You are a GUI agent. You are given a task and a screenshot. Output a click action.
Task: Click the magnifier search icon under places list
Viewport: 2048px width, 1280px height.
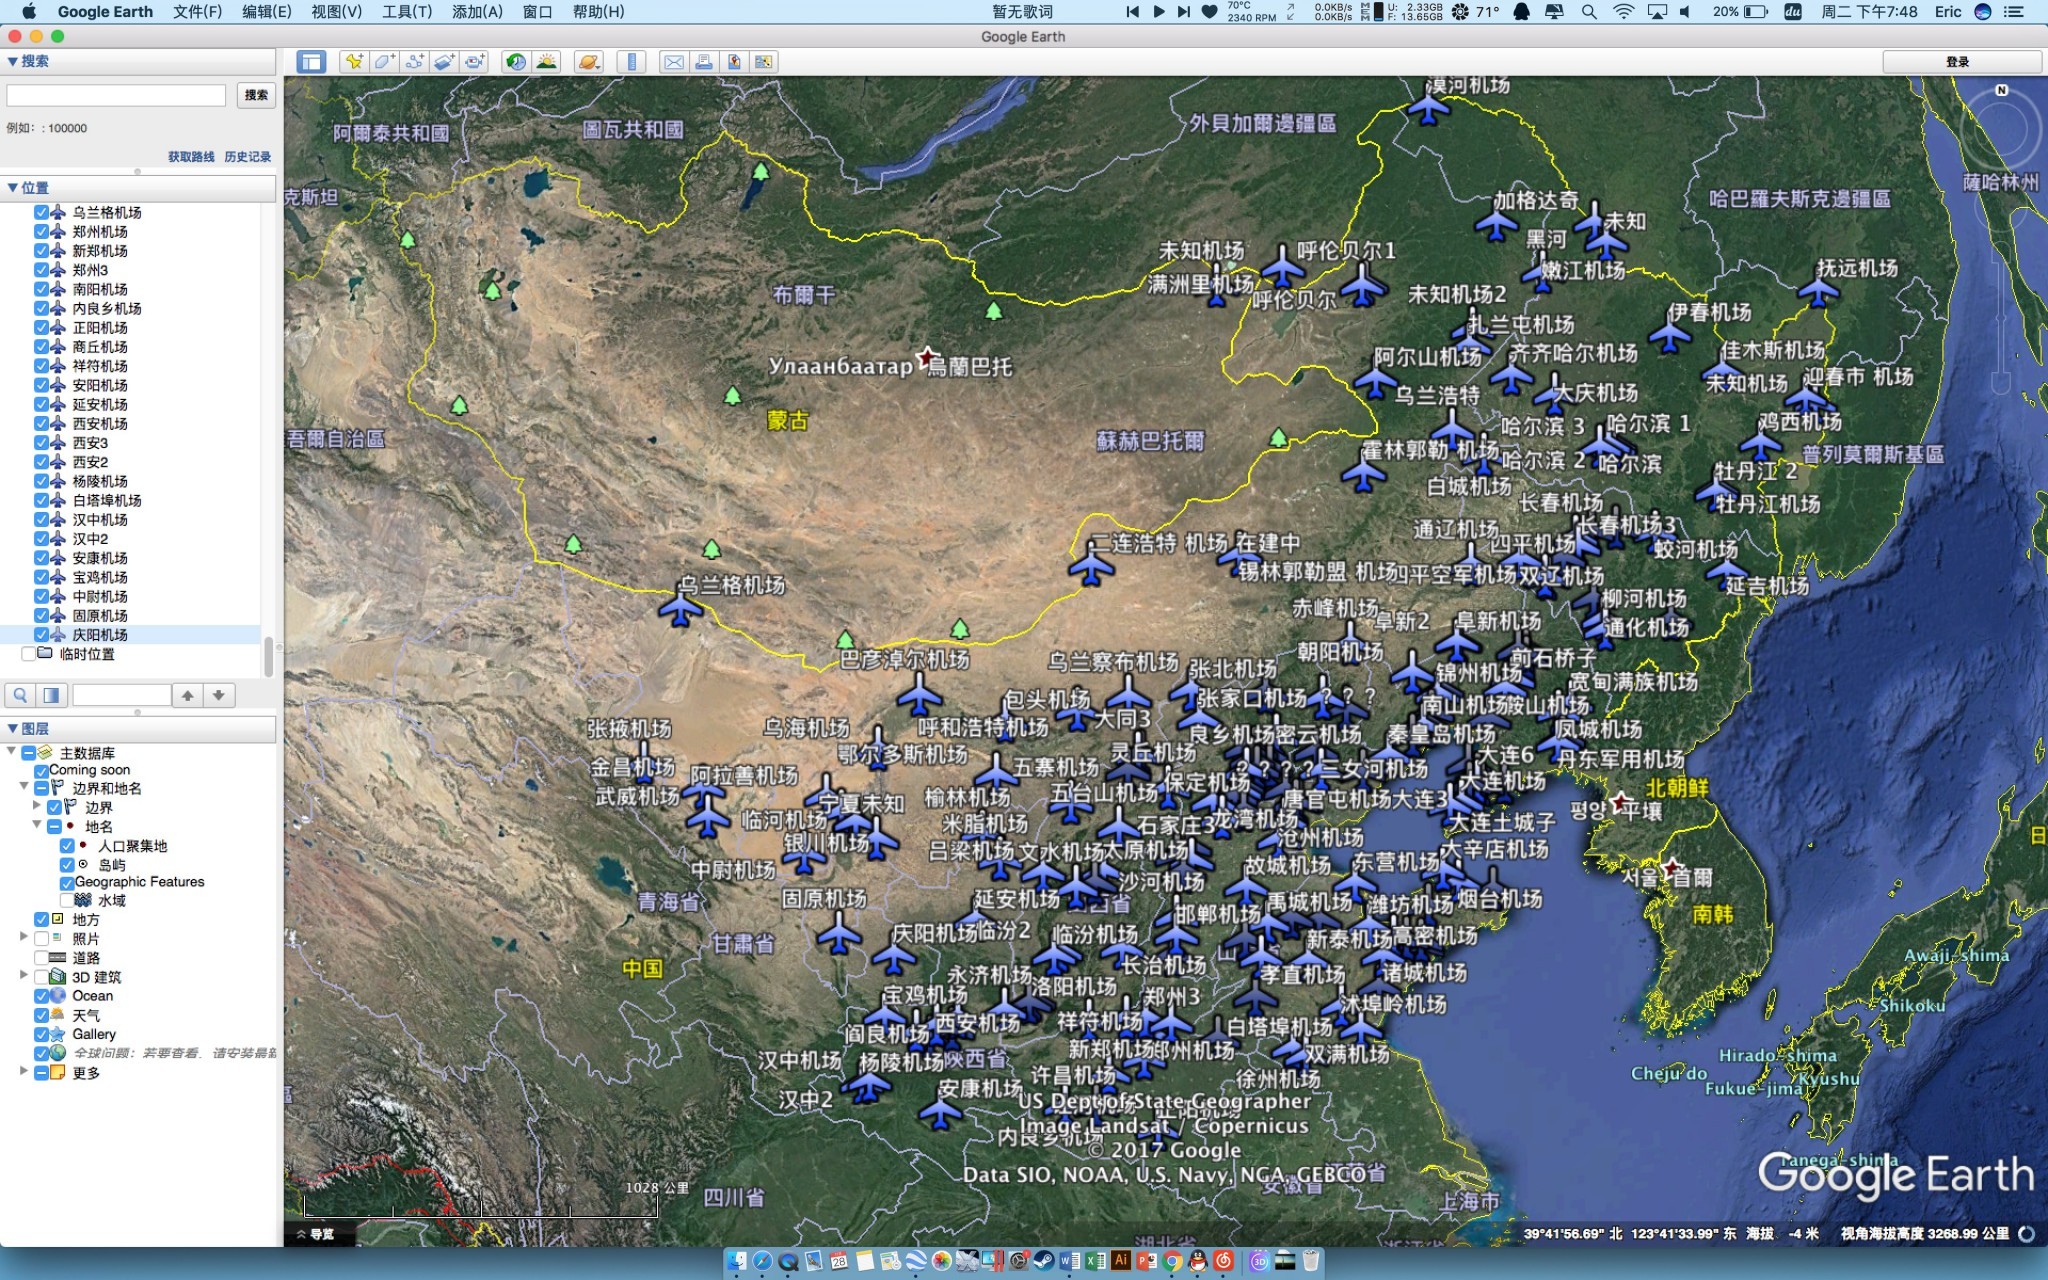(20, 695)
